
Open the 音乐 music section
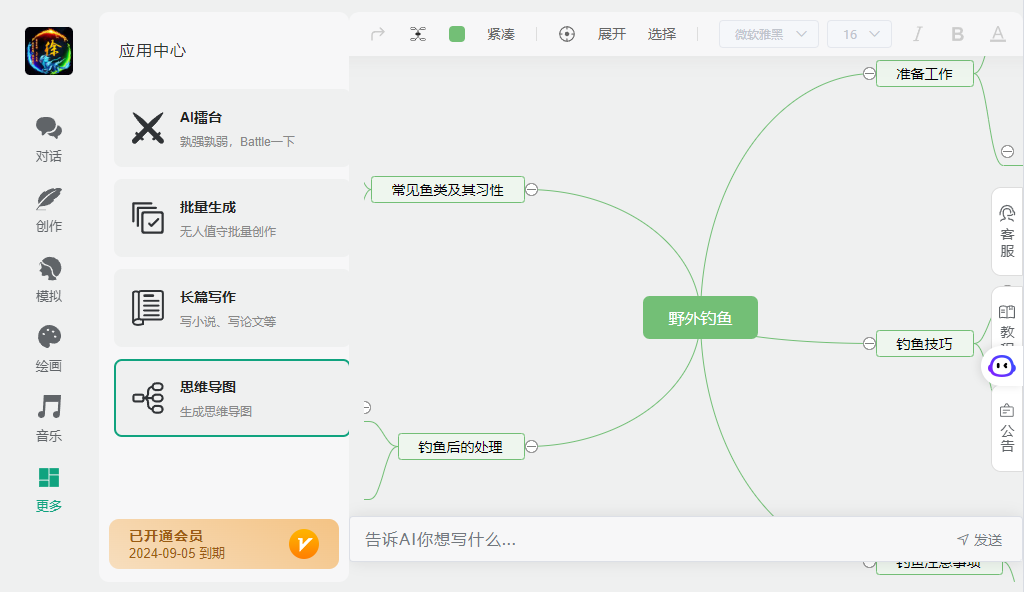coord(49,419)
